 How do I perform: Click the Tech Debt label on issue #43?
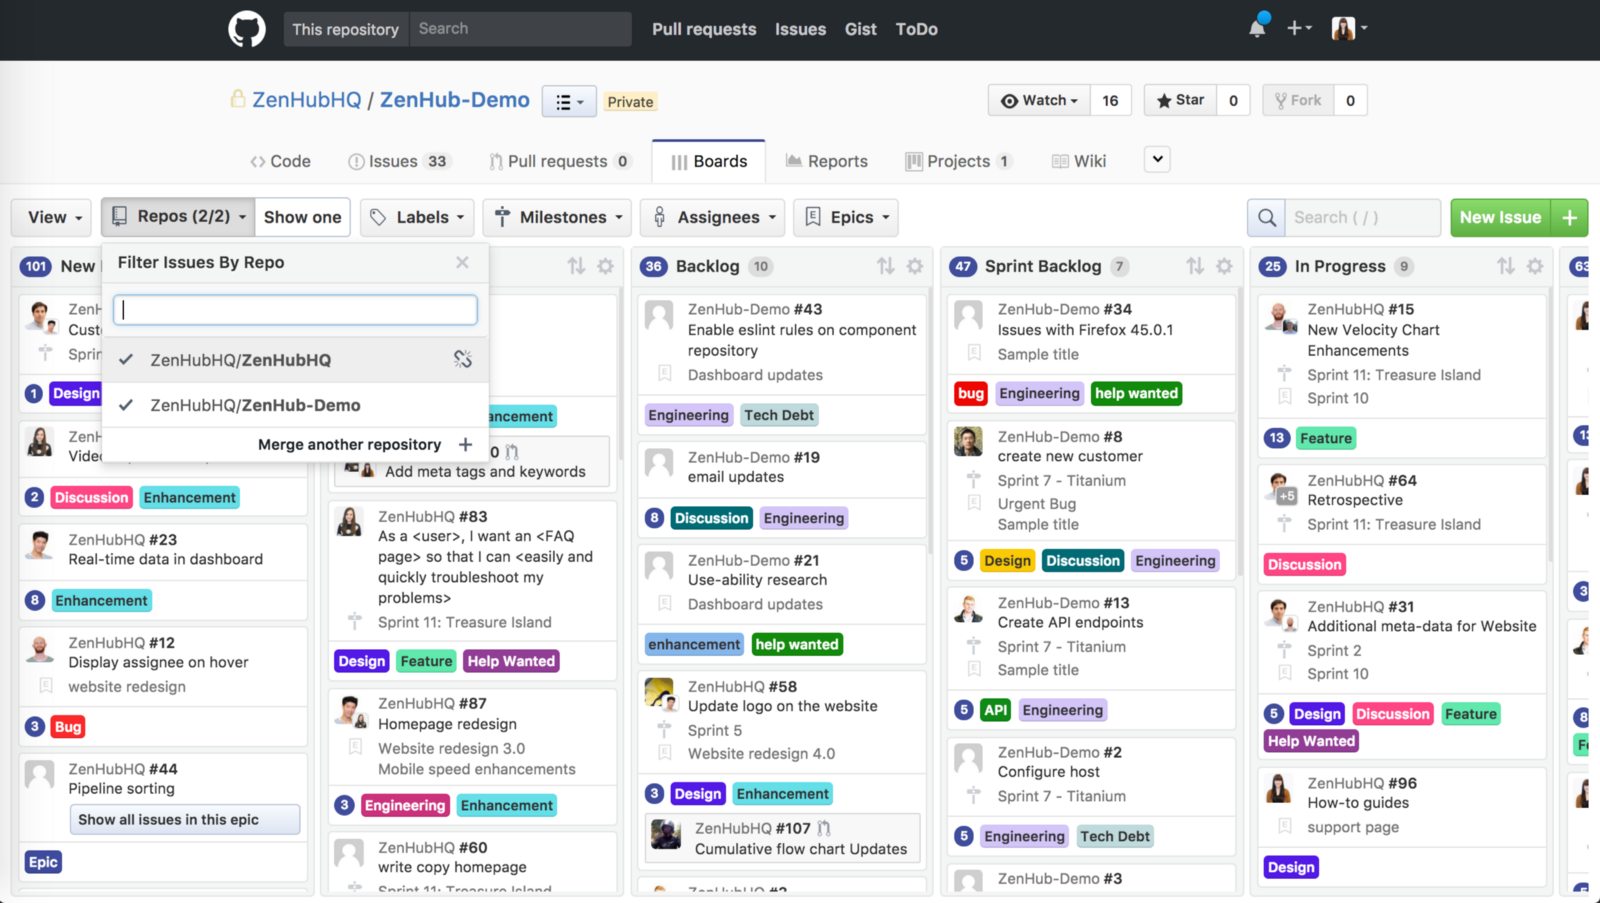click(779, 415)
